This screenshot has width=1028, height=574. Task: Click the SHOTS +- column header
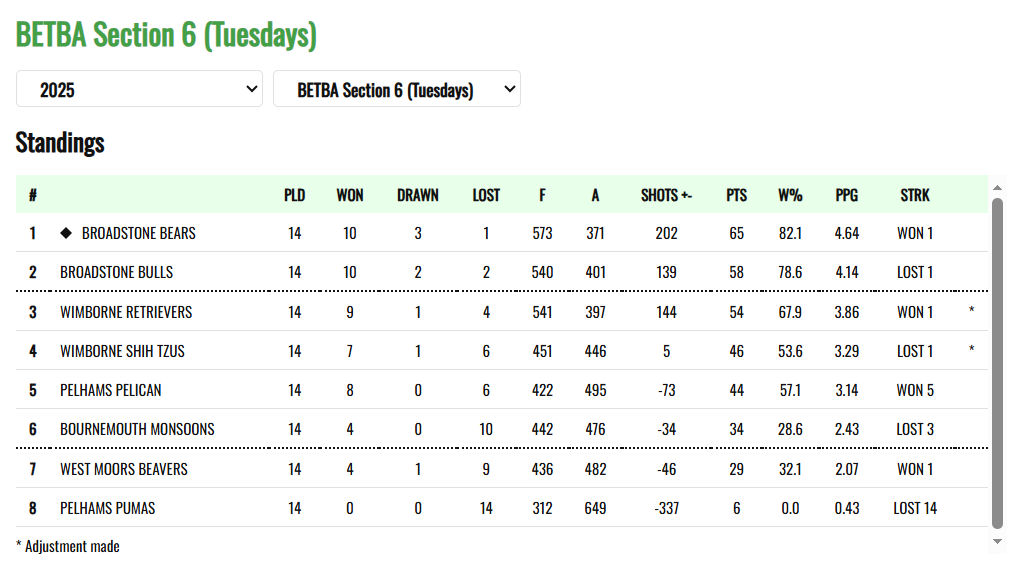pos(666,195)
